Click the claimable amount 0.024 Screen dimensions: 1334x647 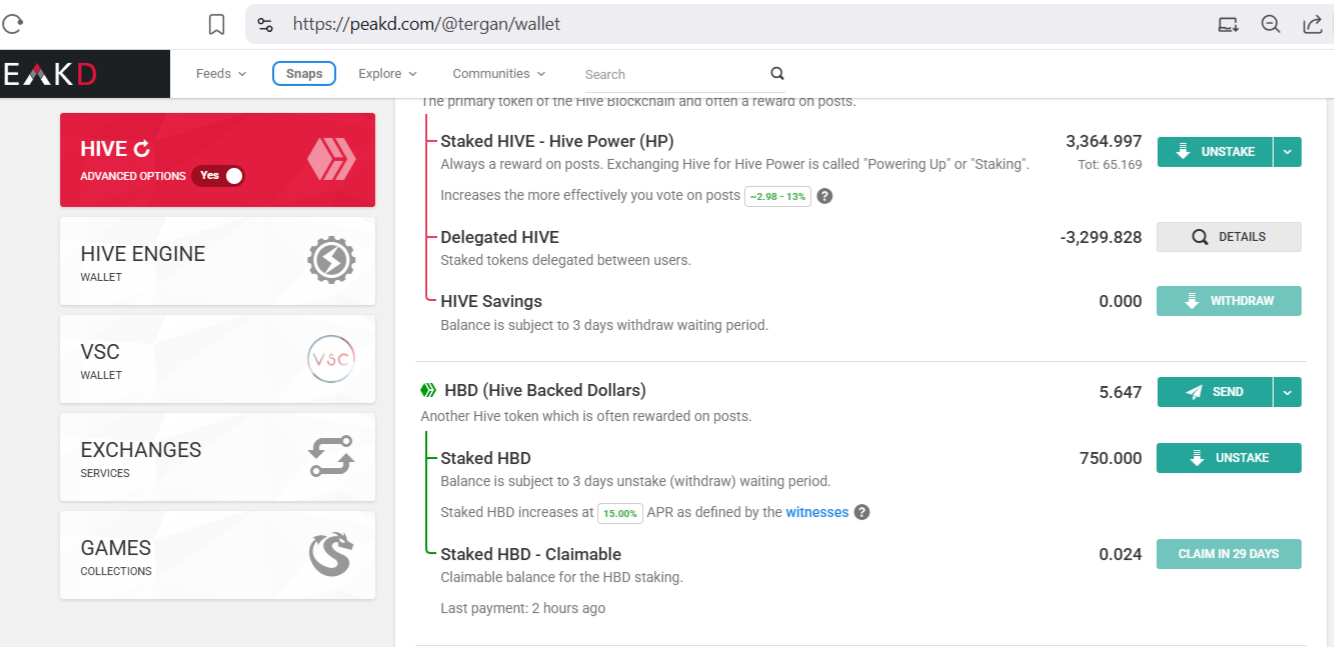(x=1120, y=554)
